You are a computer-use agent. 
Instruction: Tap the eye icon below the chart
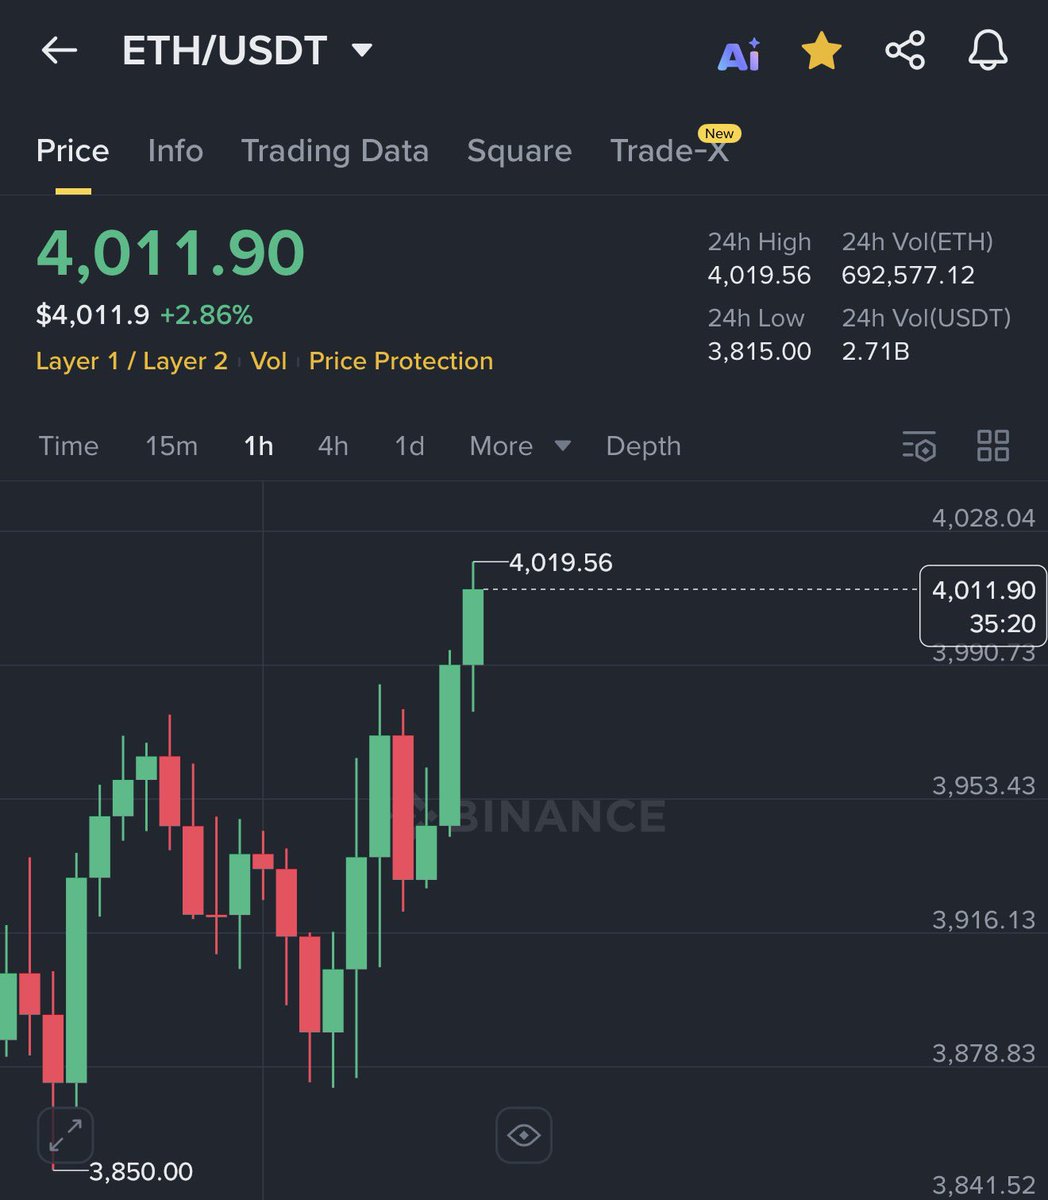point(523,1135)
